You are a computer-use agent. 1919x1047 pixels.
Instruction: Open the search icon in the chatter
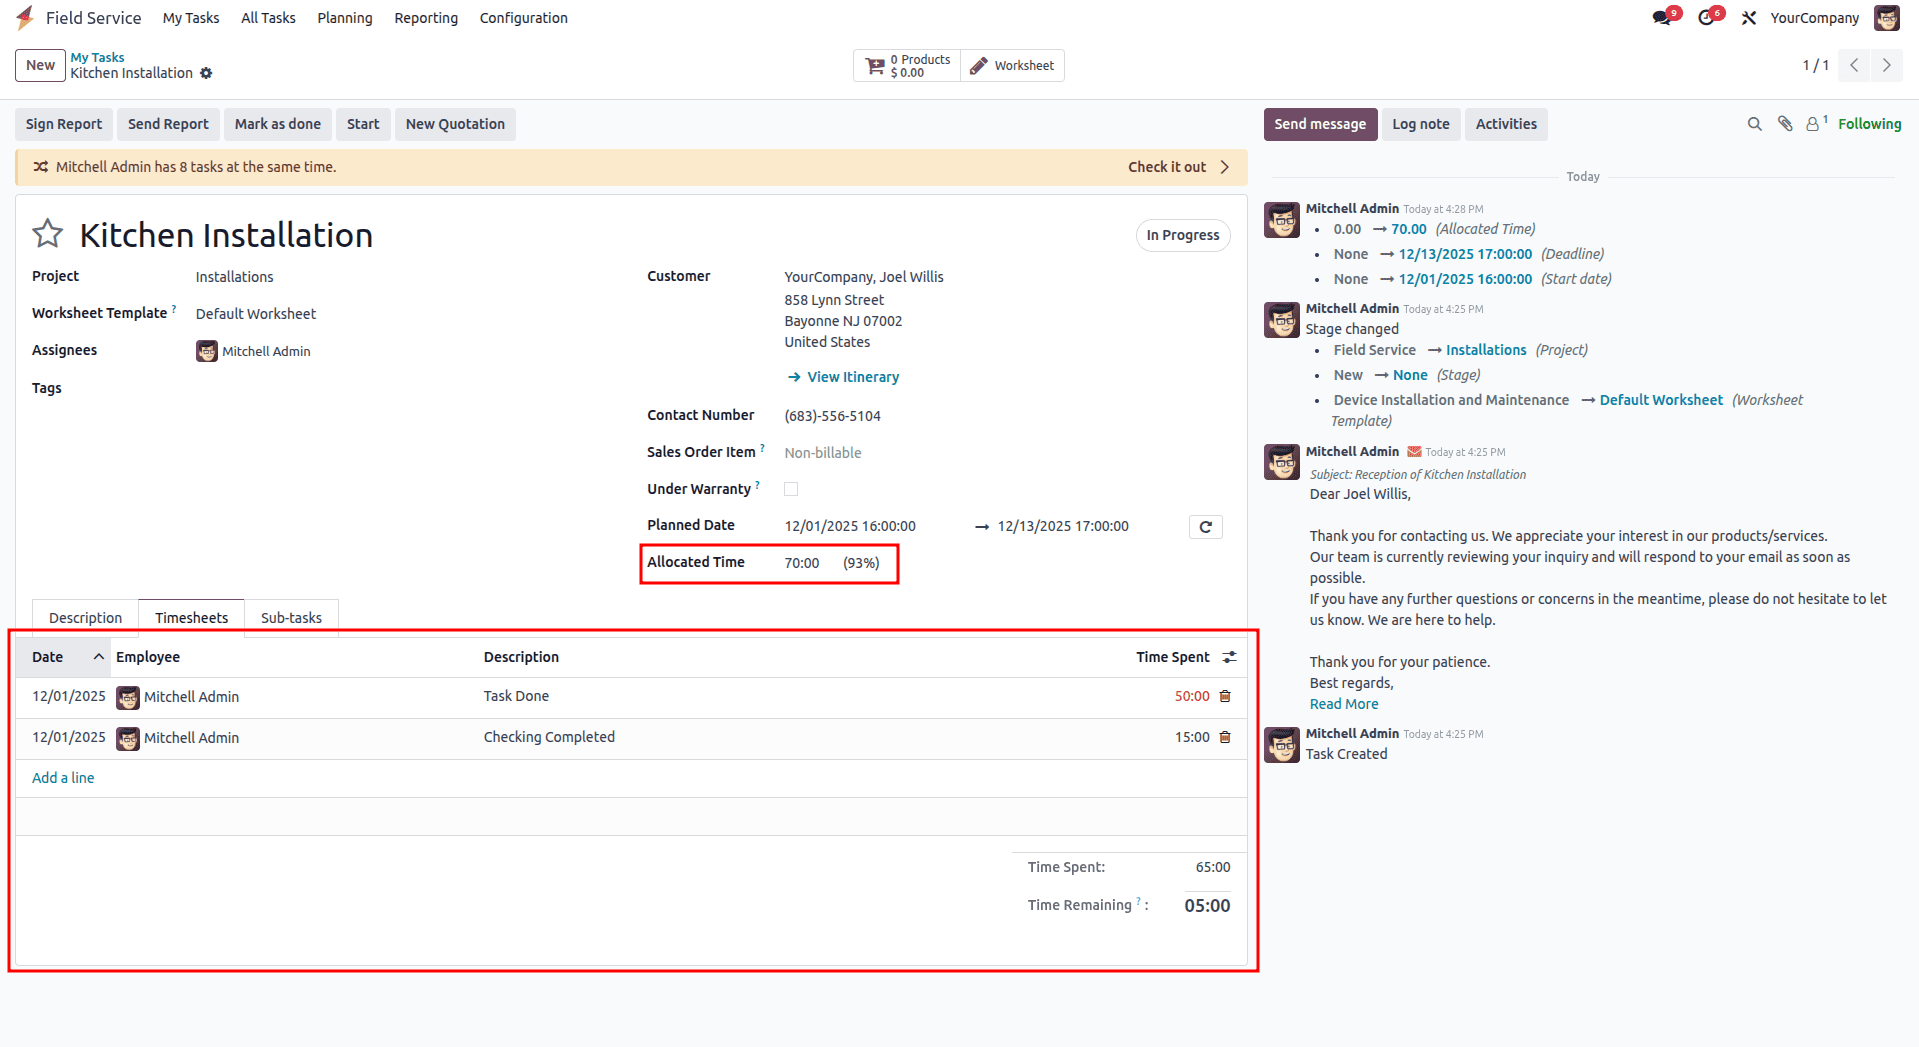(x=1754, y=124)
